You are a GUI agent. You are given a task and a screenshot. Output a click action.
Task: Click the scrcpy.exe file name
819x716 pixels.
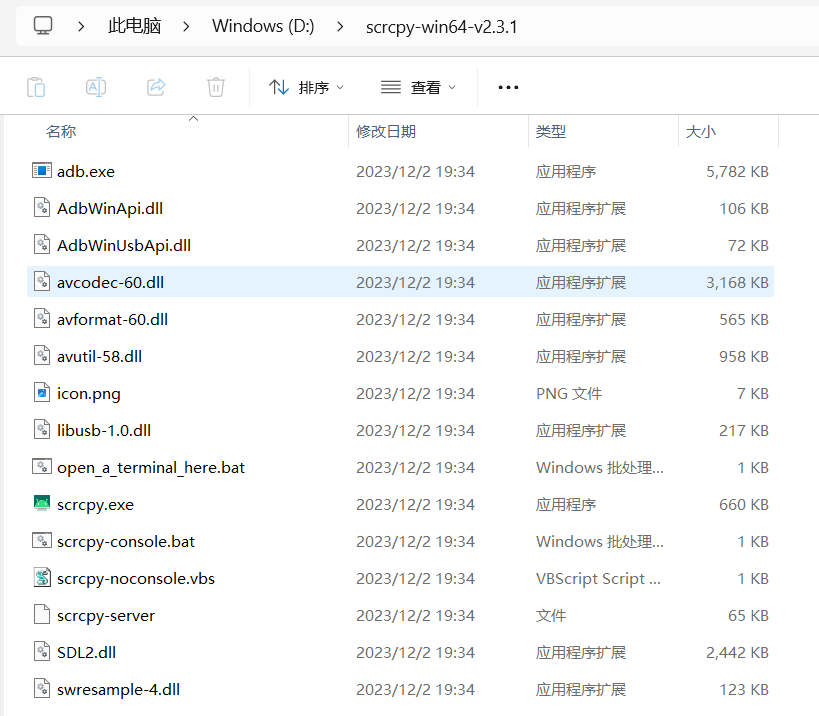(96, 505)
